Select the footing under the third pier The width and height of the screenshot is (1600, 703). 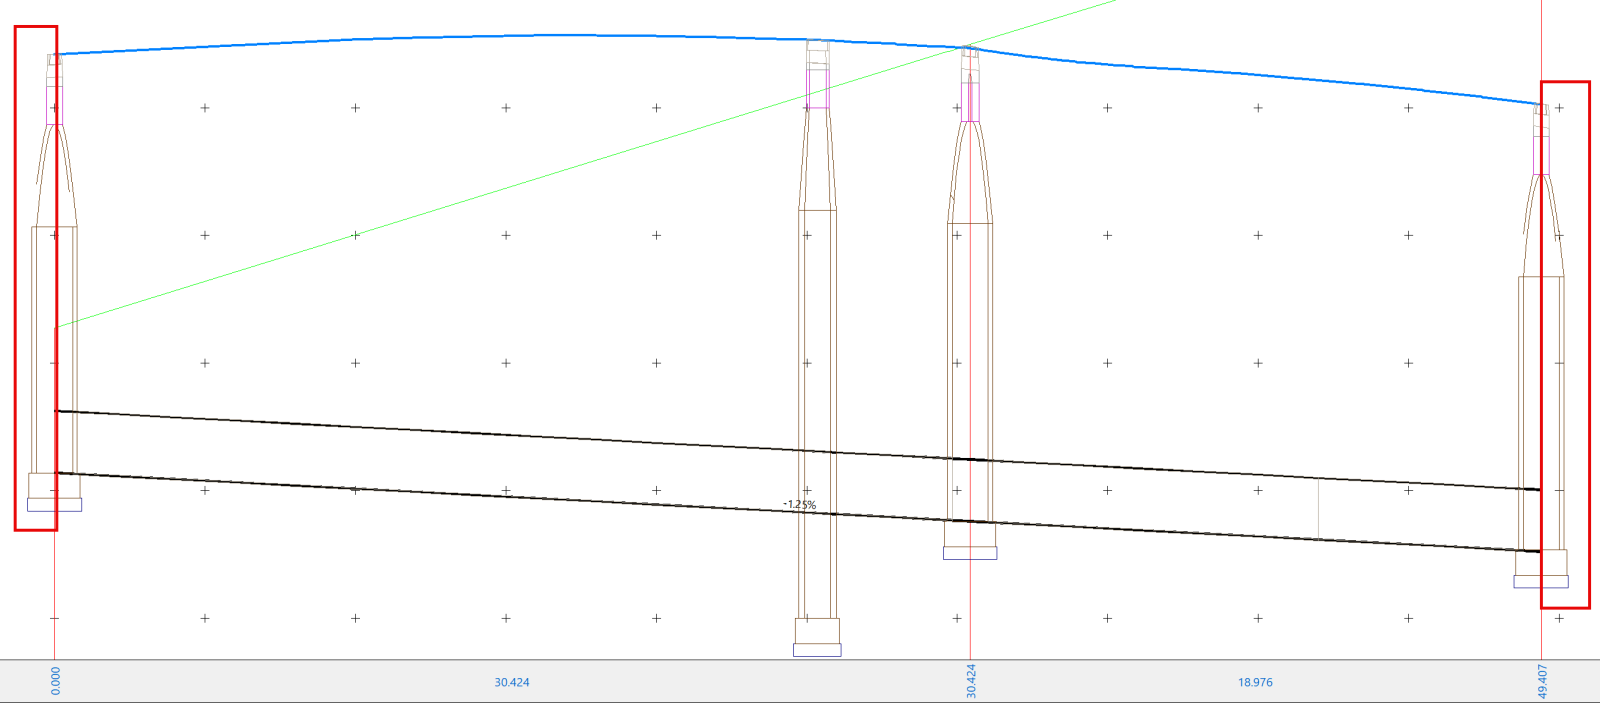[x=970, y=553]
